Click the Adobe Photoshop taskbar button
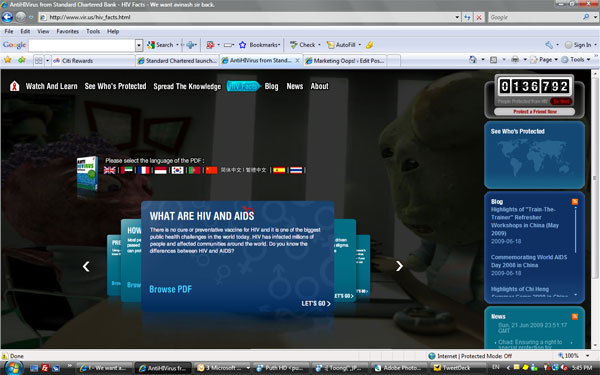The width and height of the screenshot is (600, 375). tap(399, 368)
